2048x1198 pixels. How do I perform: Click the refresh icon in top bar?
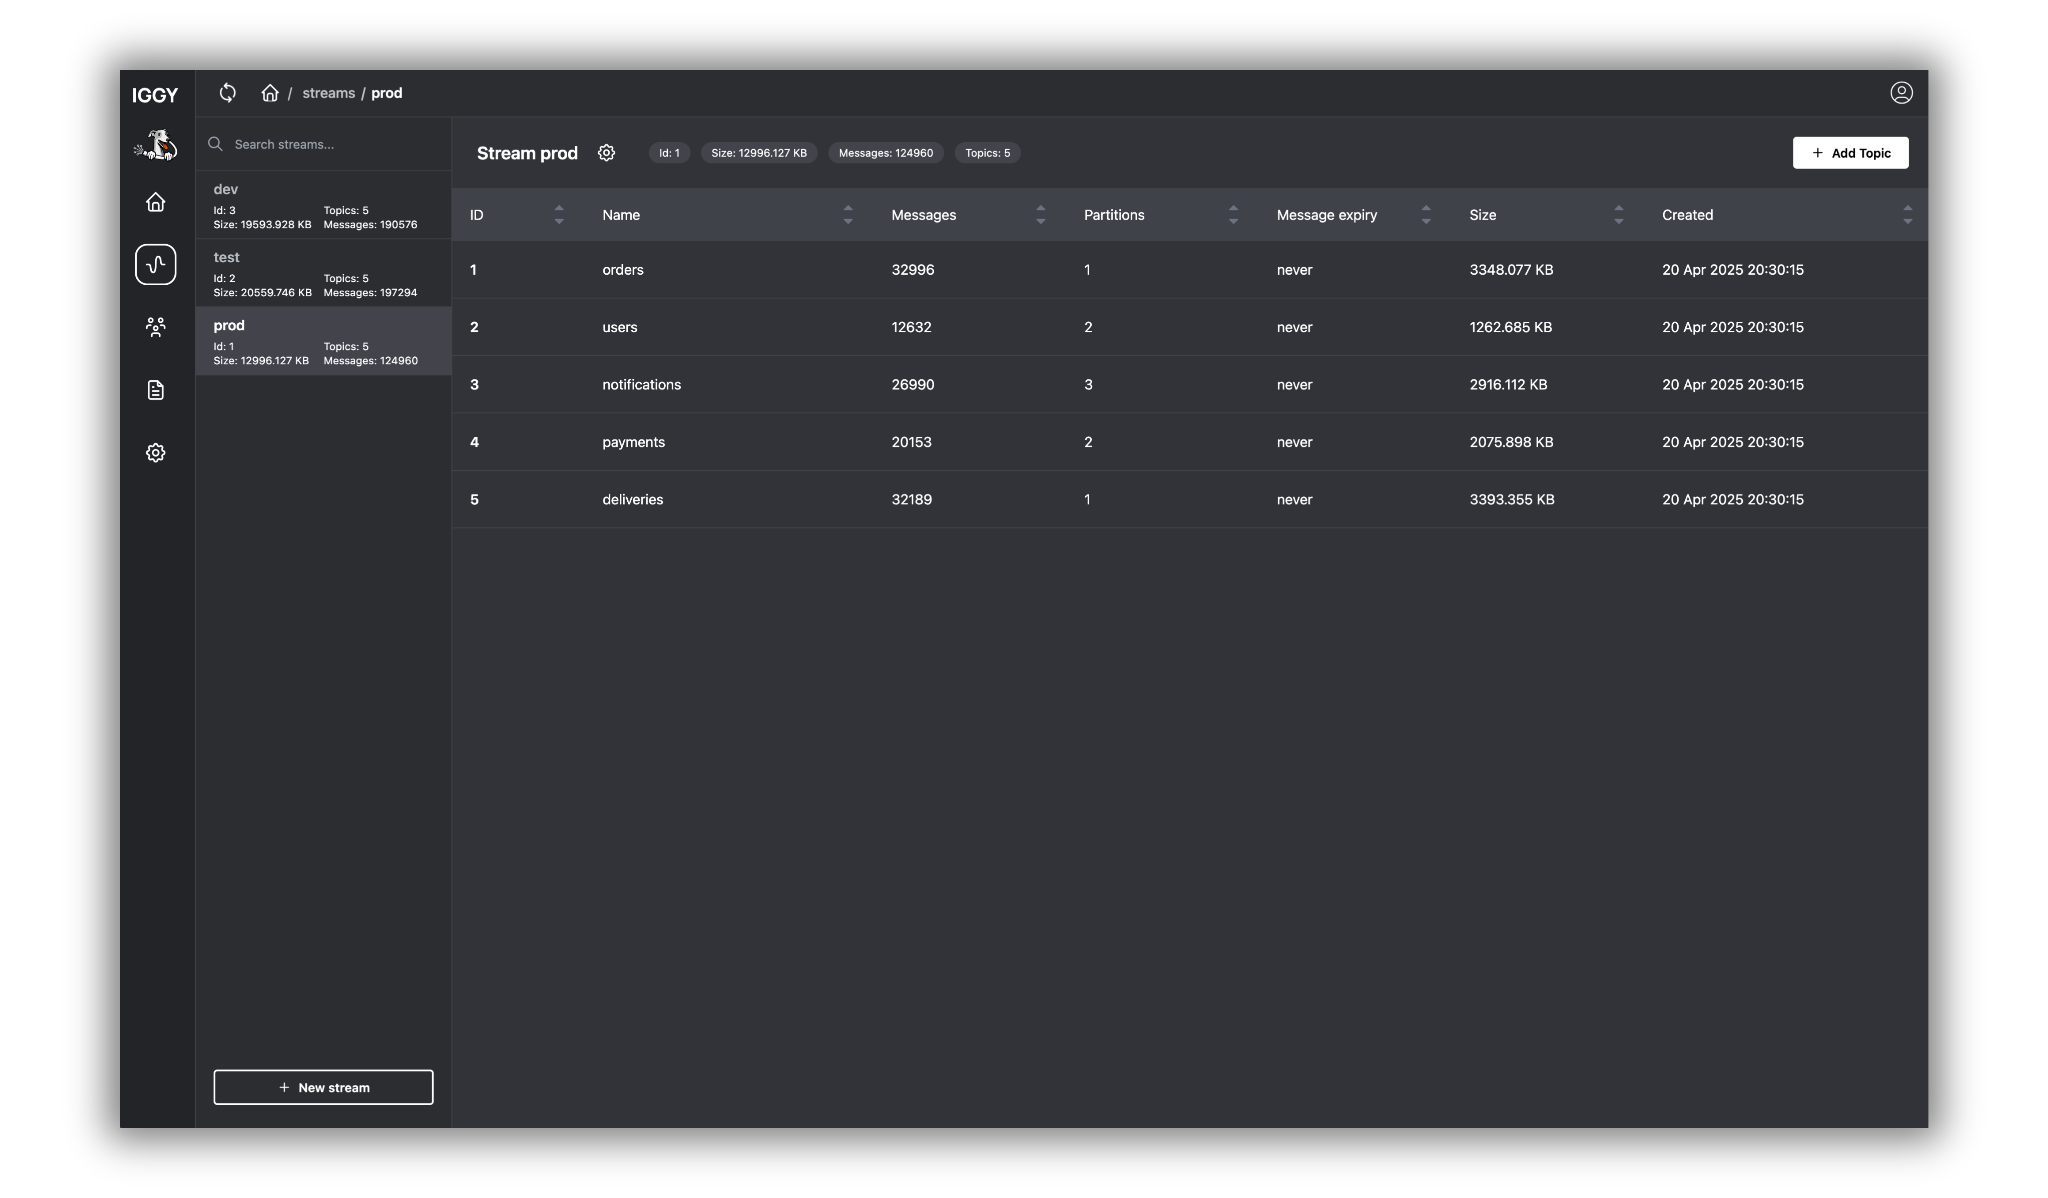(x=228, y=92)
